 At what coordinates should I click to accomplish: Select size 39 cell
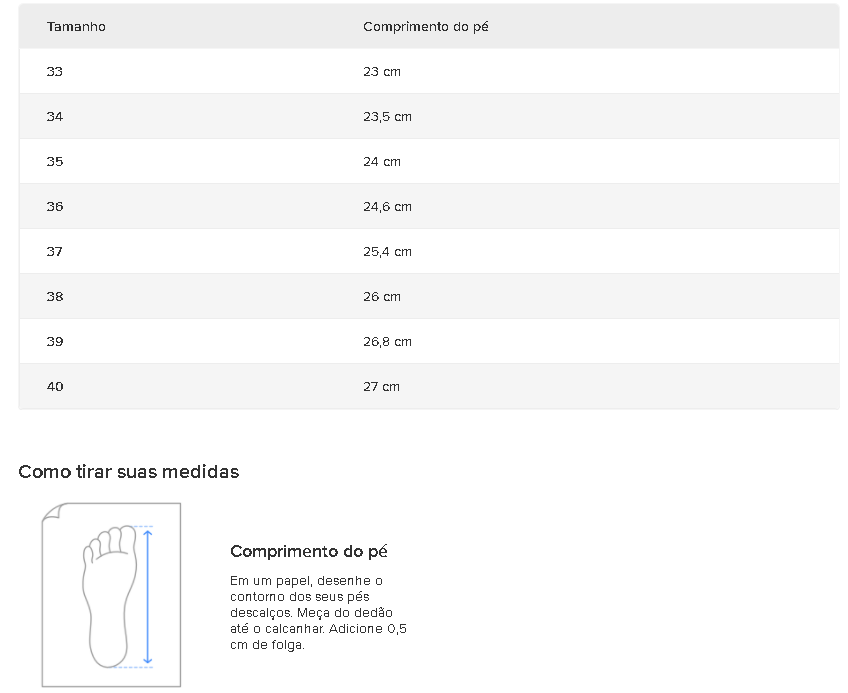[55, 341]
